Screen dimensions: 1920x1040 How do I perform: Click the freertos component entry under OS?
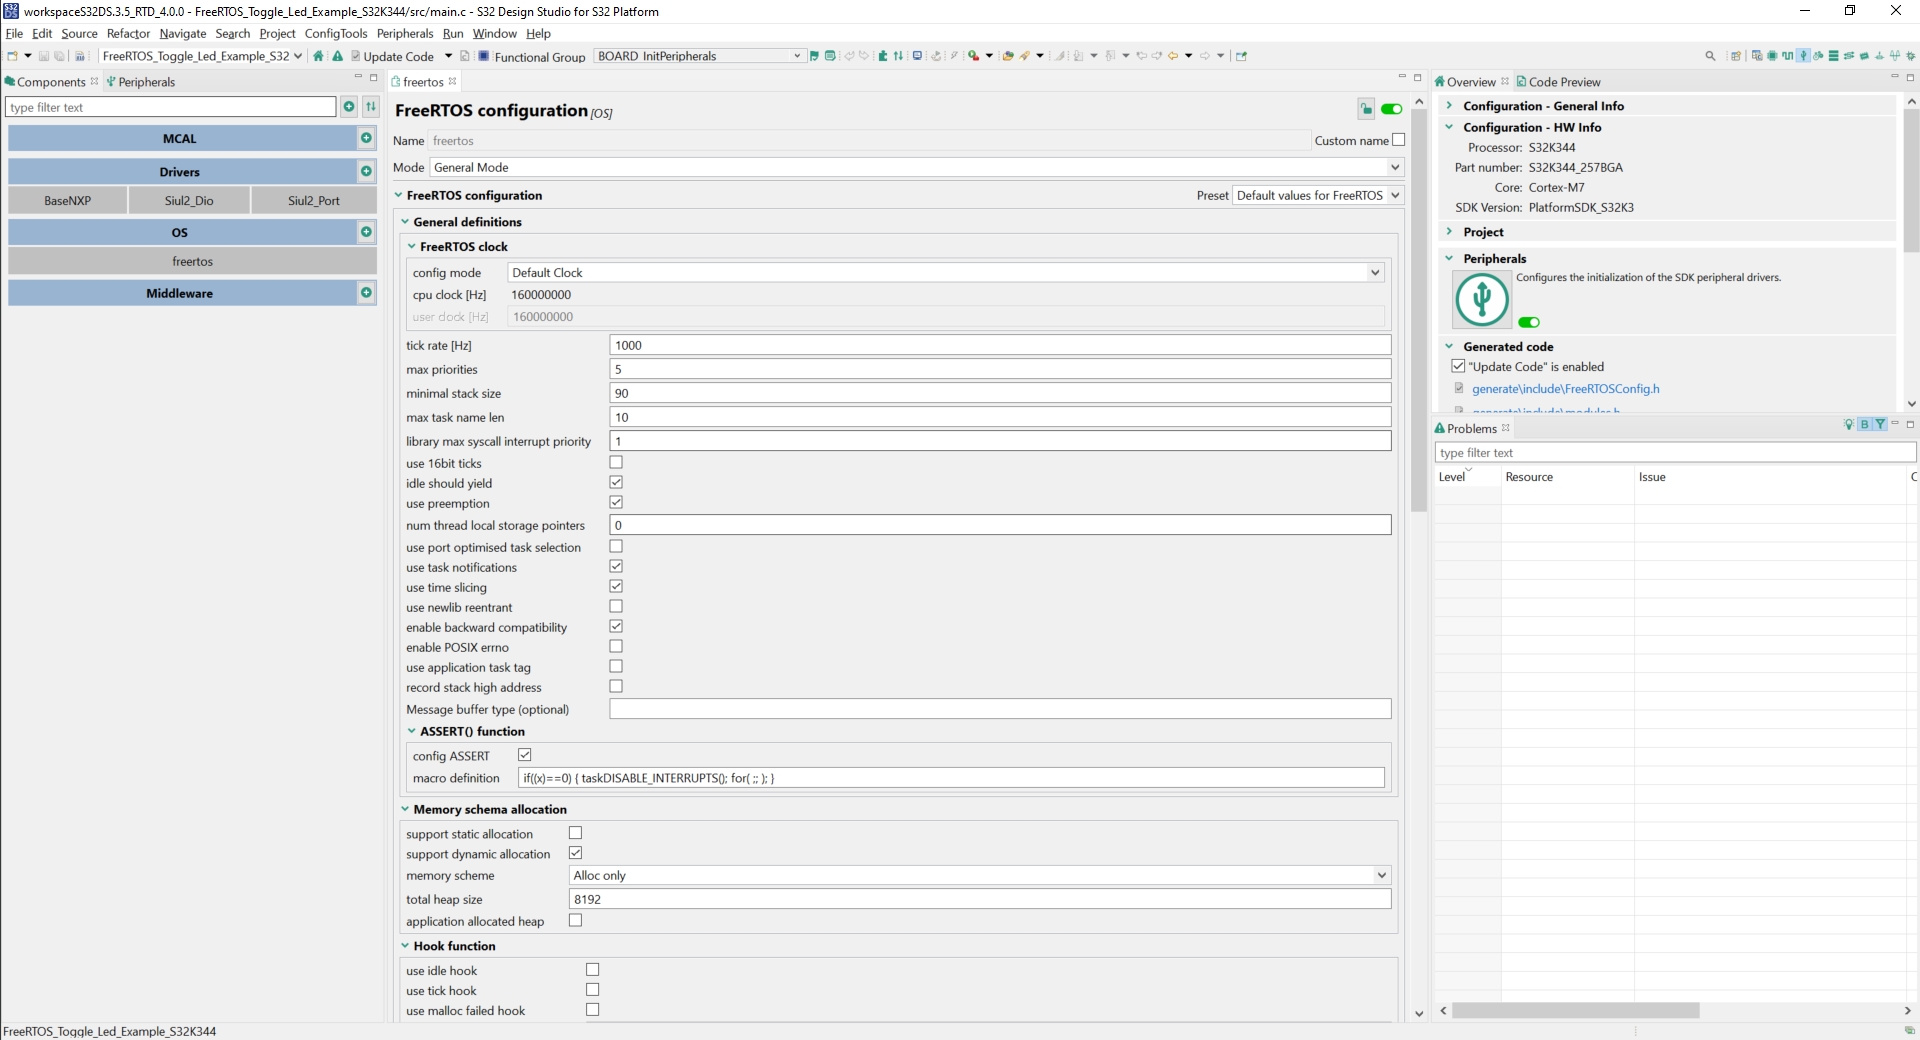(192, 261)
